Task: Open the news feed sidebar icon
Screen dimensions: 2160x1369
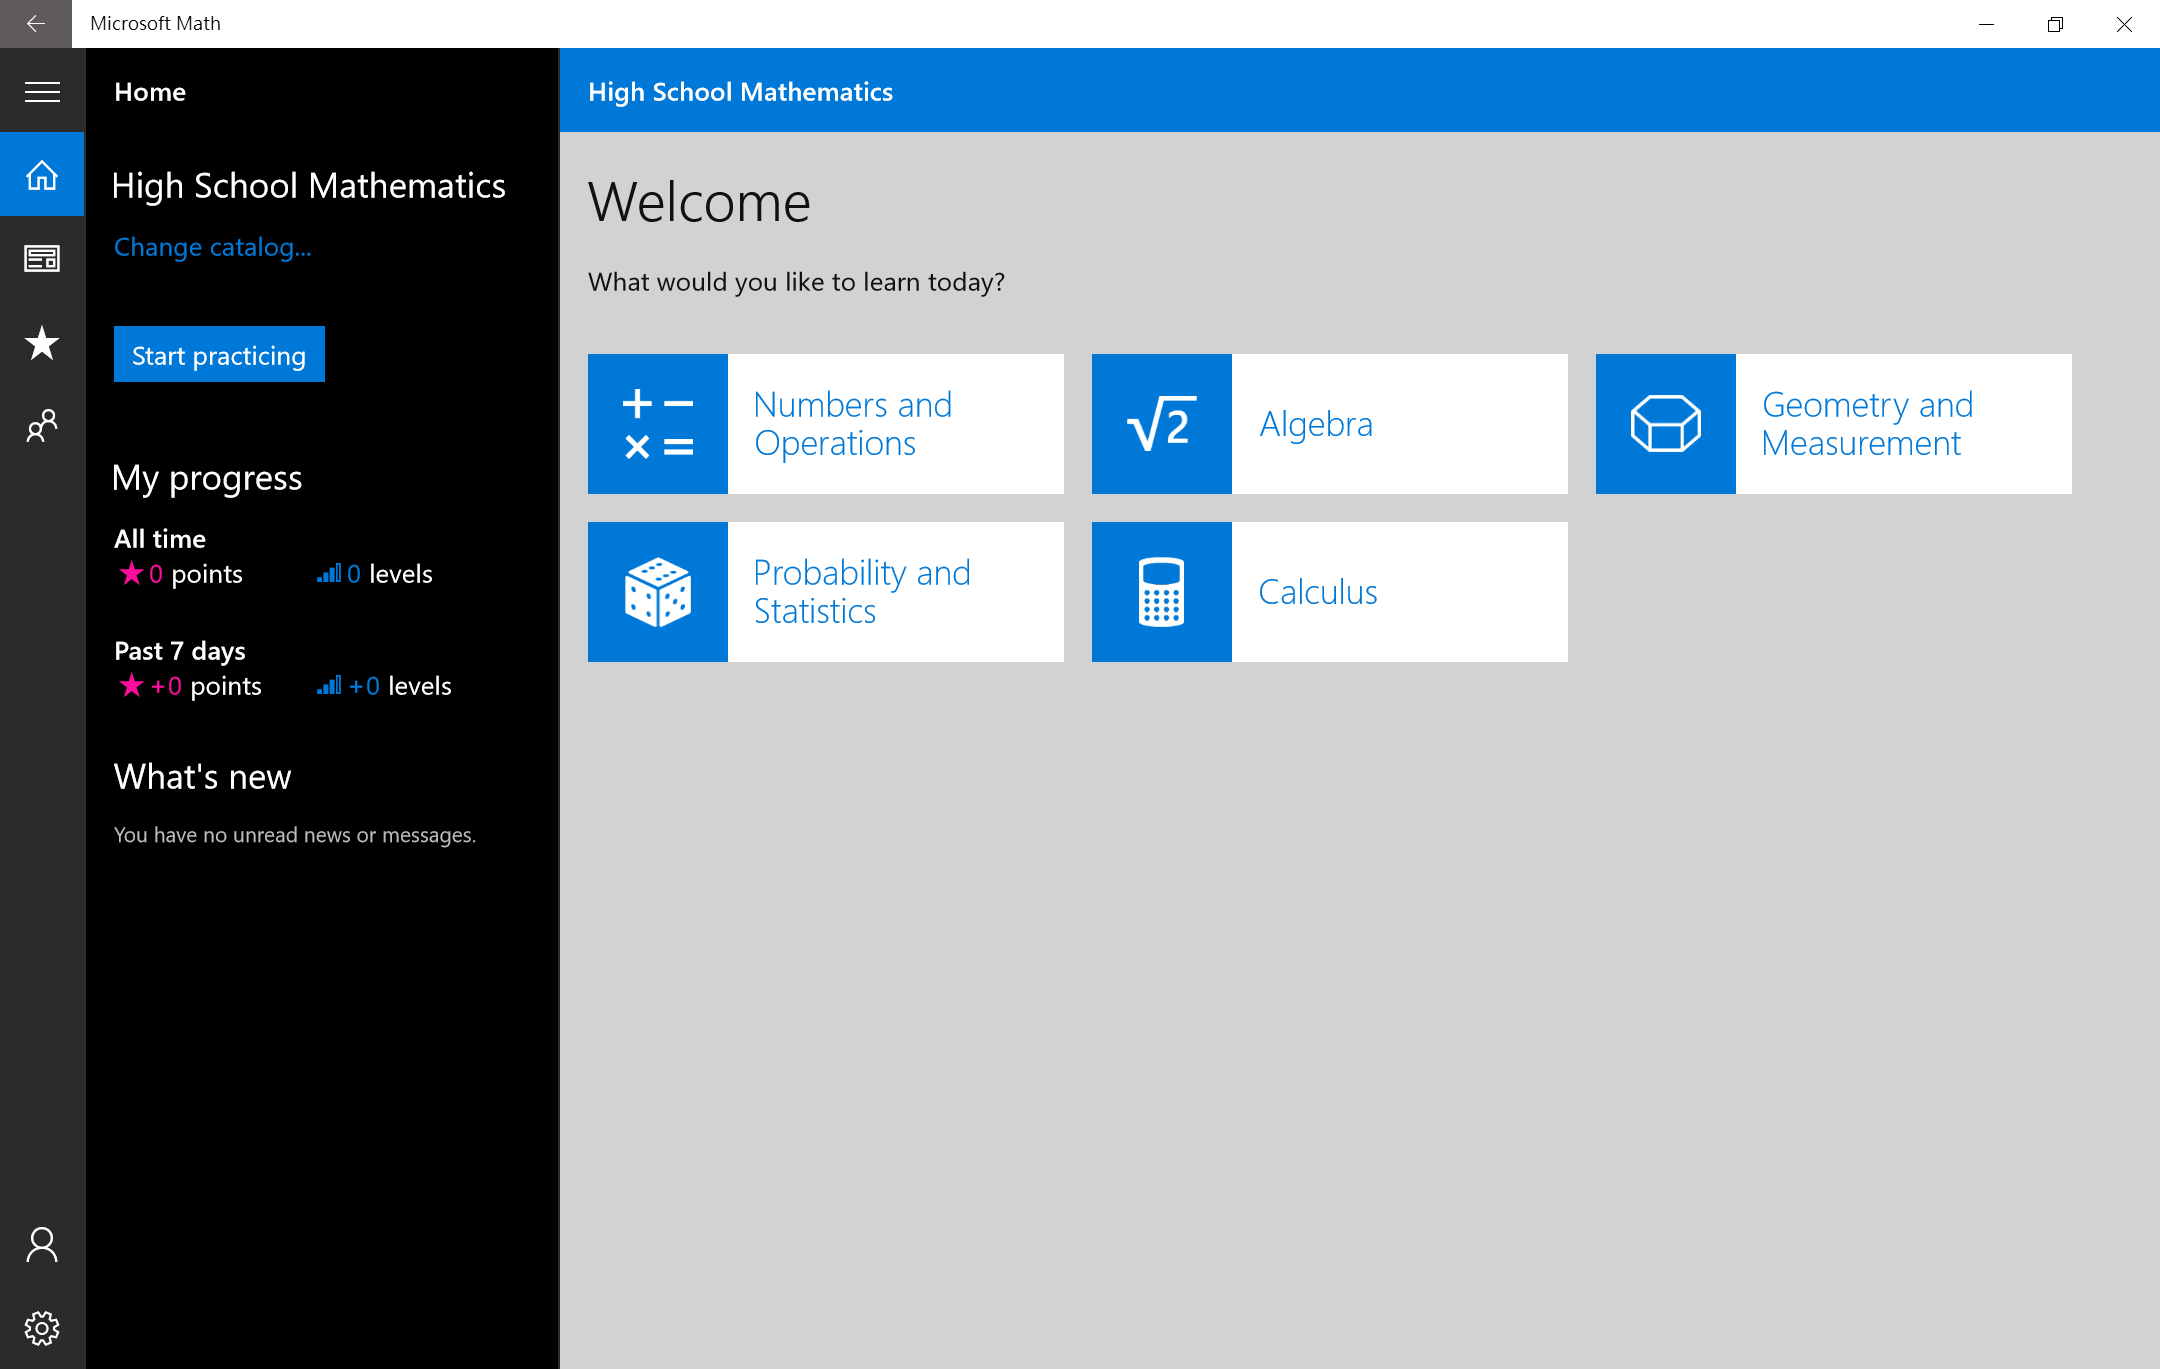Action: pos(42,259)
